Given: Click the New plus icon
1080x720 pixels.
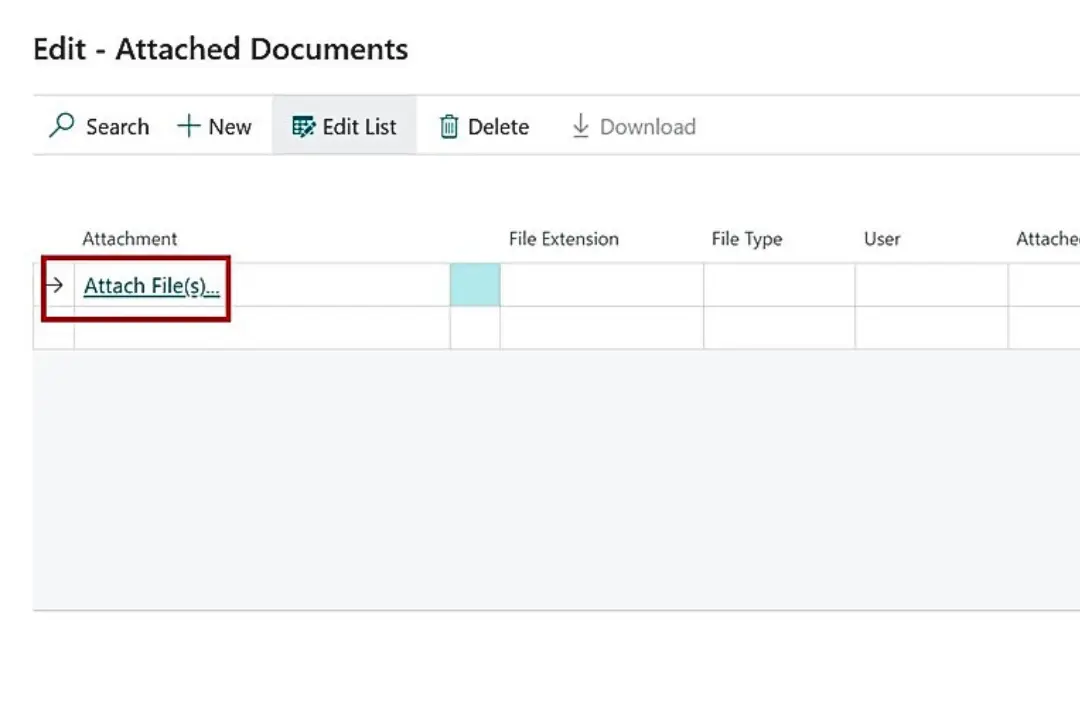Looking at the screenshot, I should [188, 126].
